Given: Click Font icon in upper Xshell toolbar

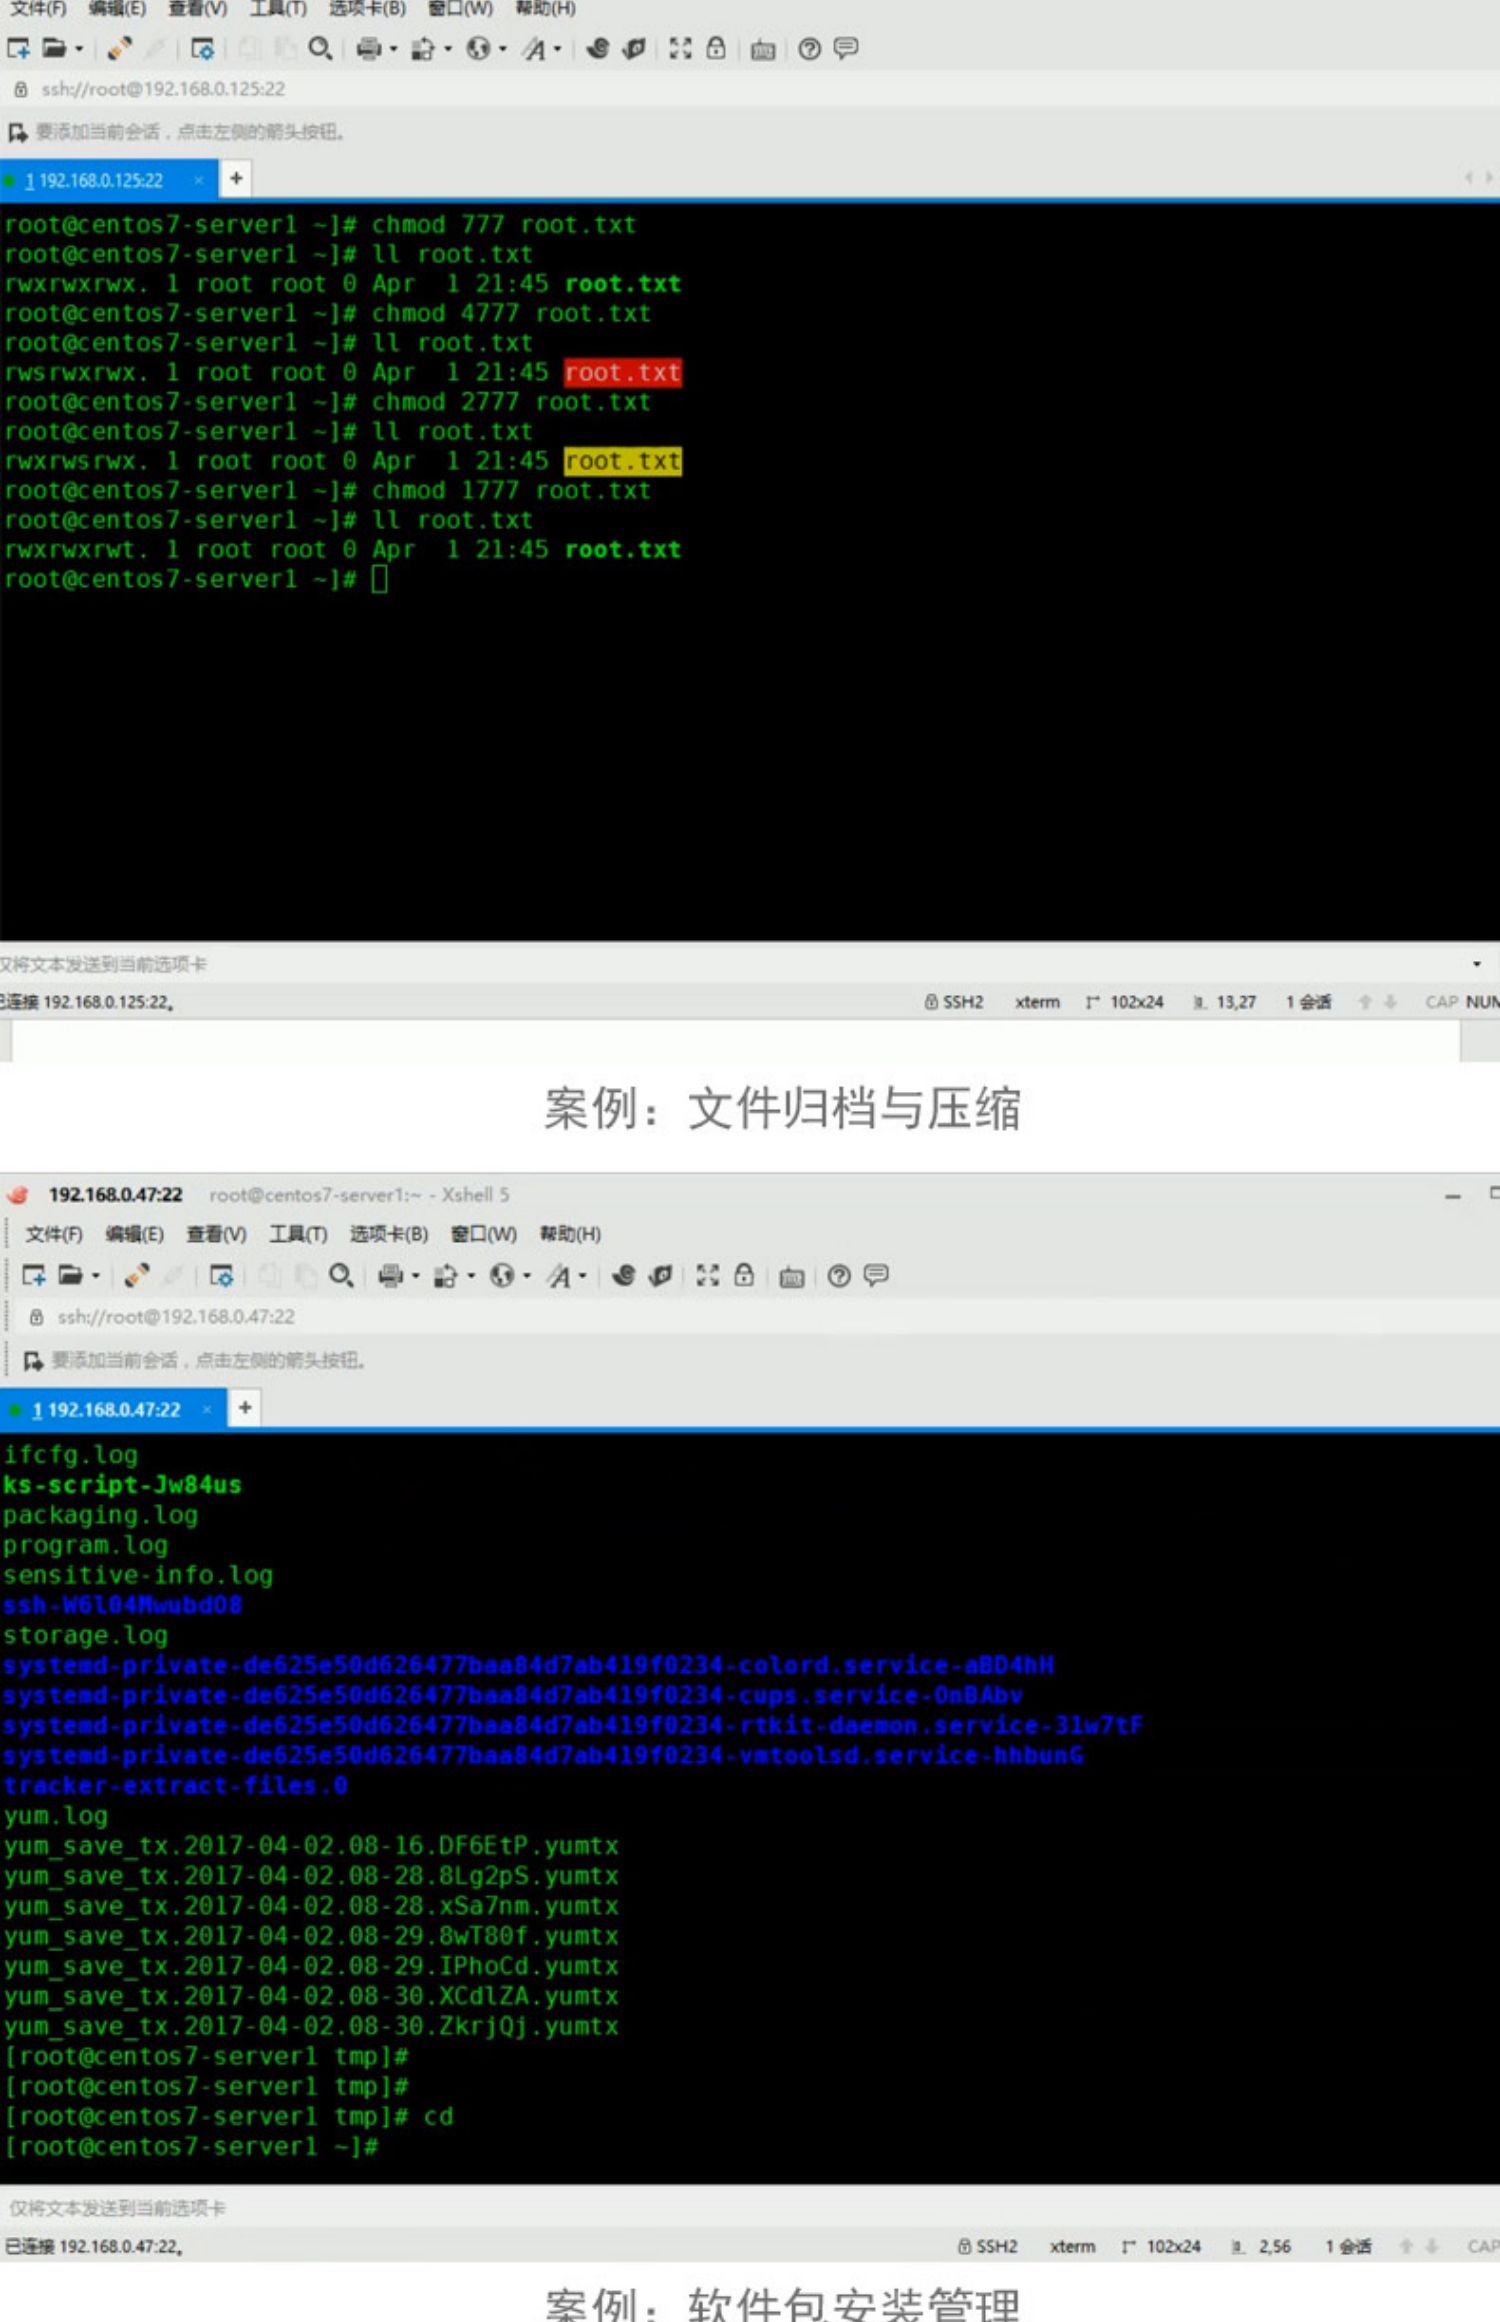Looking at the screenshot, I should [x=535, y=48].
